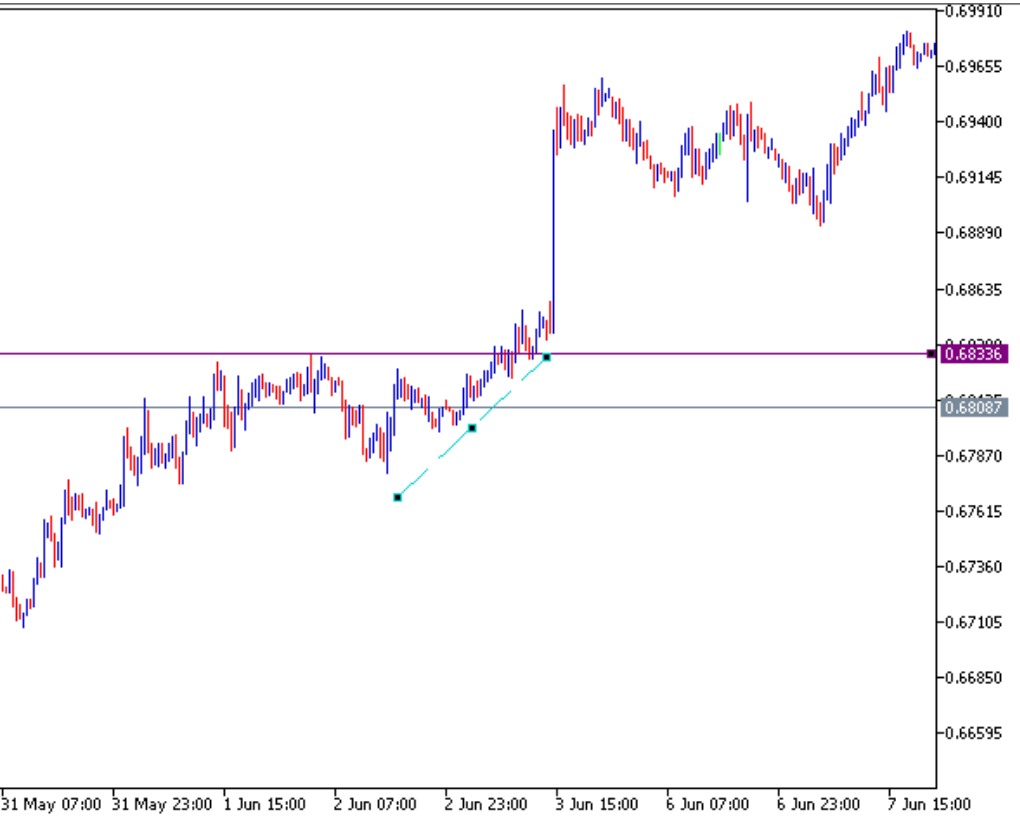Click the 3 Jun 15:00 time label
This screenshot has height=819, width=1020.
click(598, 805)
